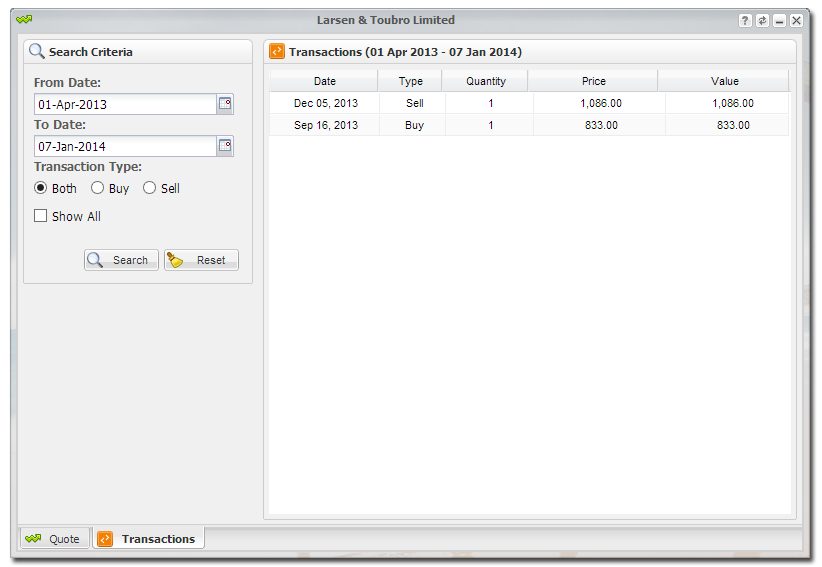Click the 1,086.00 price cell
The width and height of the screenshot is (822, 567).
coord(600,103)
